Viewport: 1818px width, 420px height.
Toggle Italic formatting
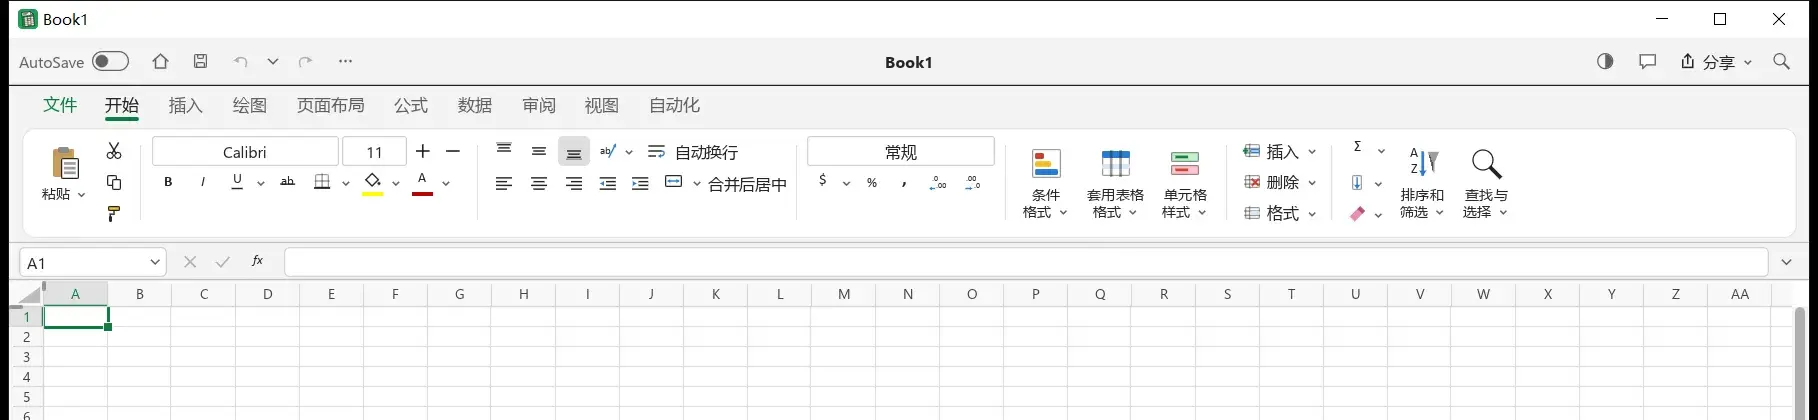[x=203, y=182]
